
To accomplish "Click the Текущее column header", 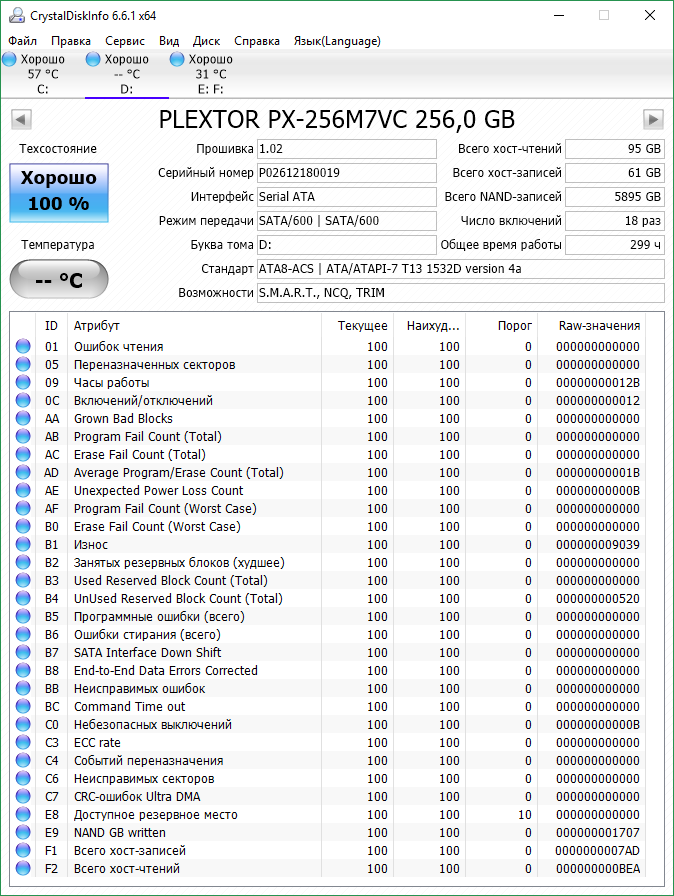I will point(357,325).
